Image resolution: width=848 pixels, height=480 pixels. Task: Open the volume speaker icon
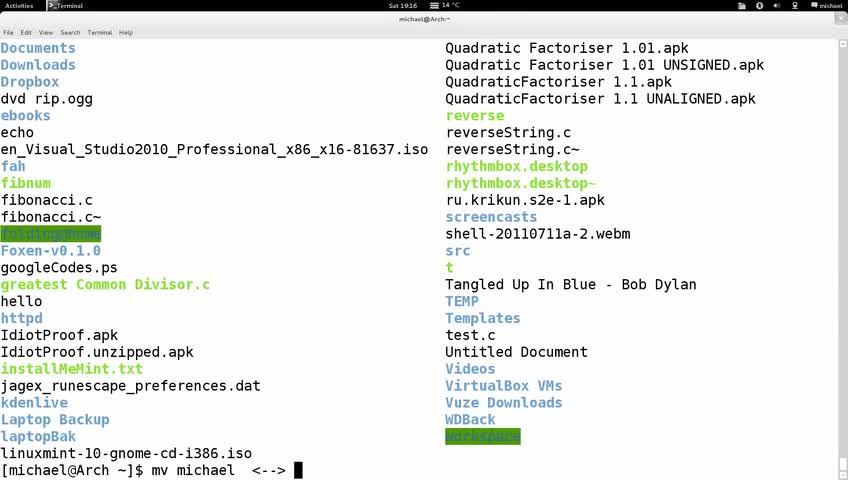(x=777, y=5)
